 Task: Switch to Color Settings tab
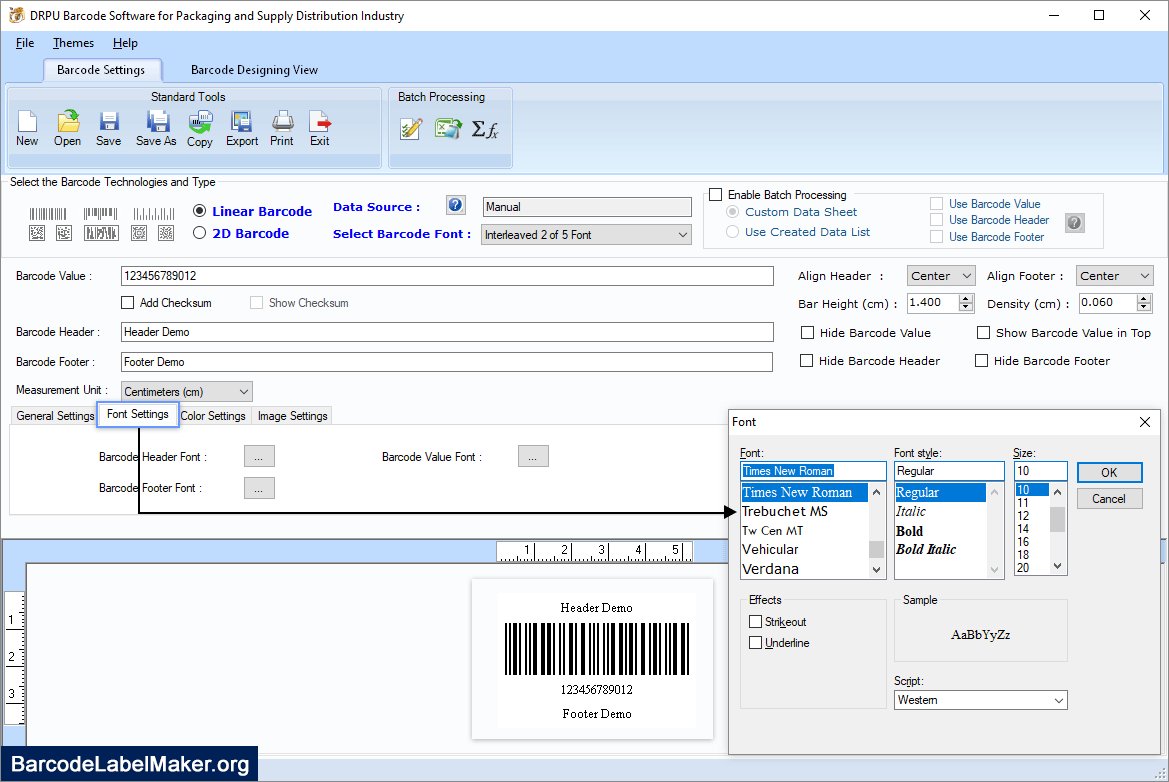pos(213,416)
